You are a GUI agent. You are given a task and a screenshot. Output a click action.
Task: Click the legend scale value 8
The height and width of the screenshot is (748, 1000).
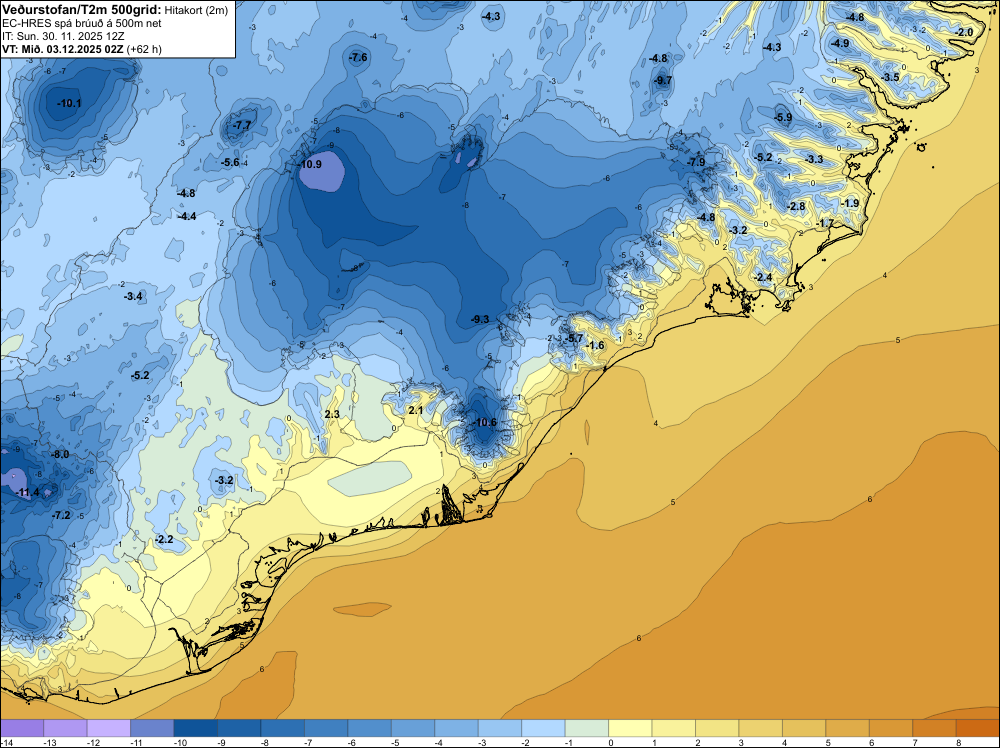959,743
